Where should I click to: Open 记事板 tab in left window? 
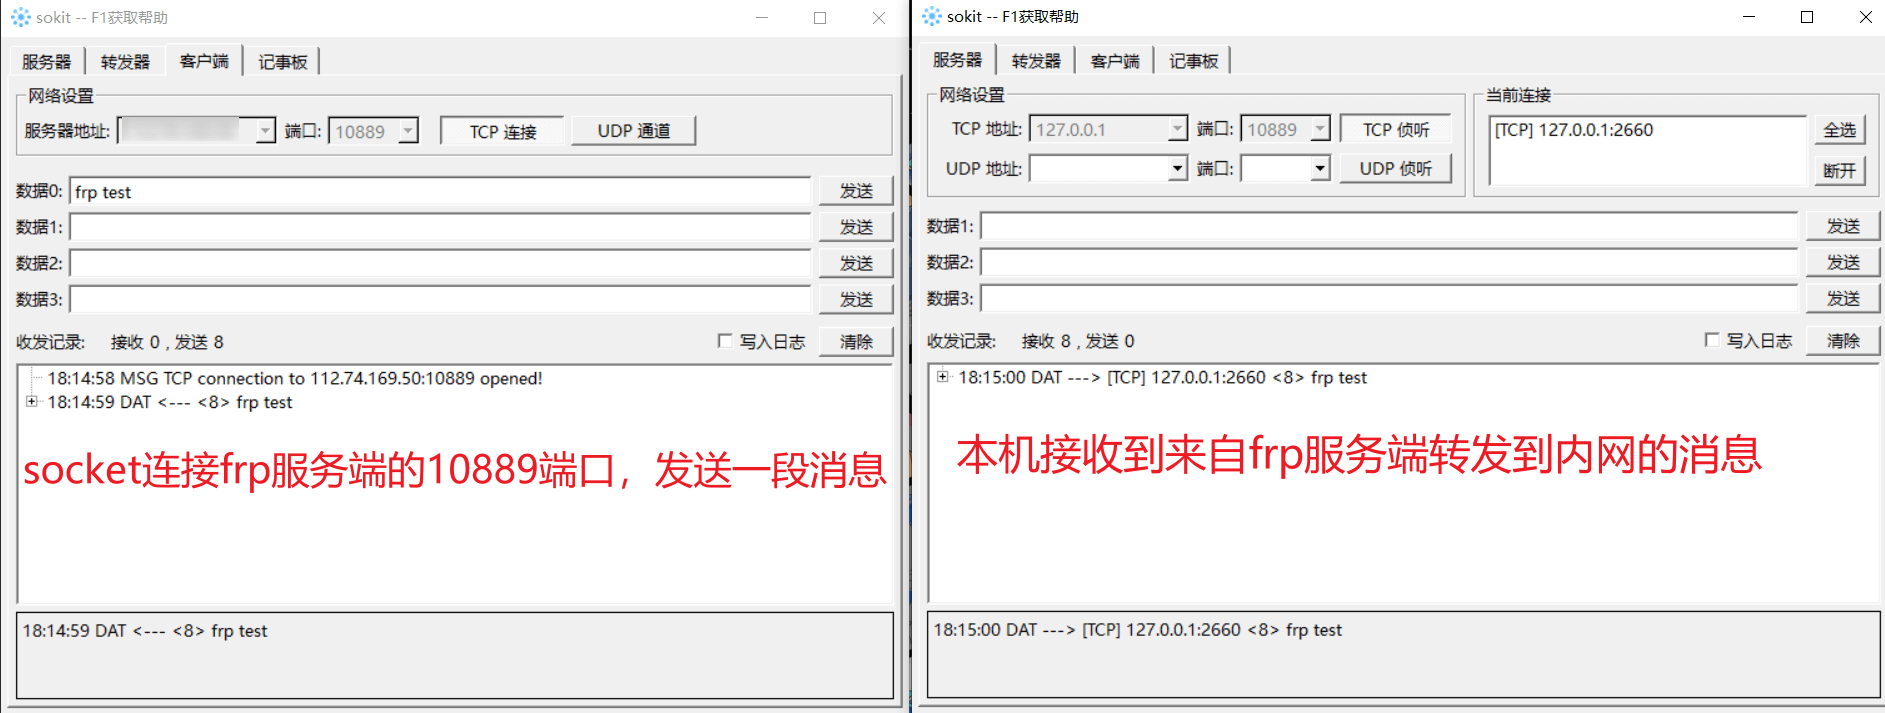[283, 62]
